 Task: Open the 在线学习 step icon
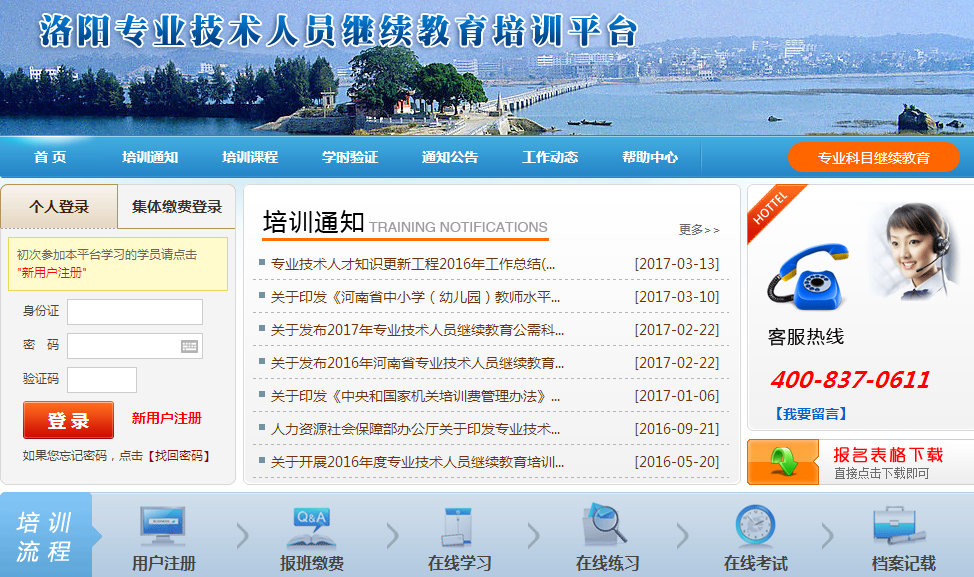[x=459, y=526]
